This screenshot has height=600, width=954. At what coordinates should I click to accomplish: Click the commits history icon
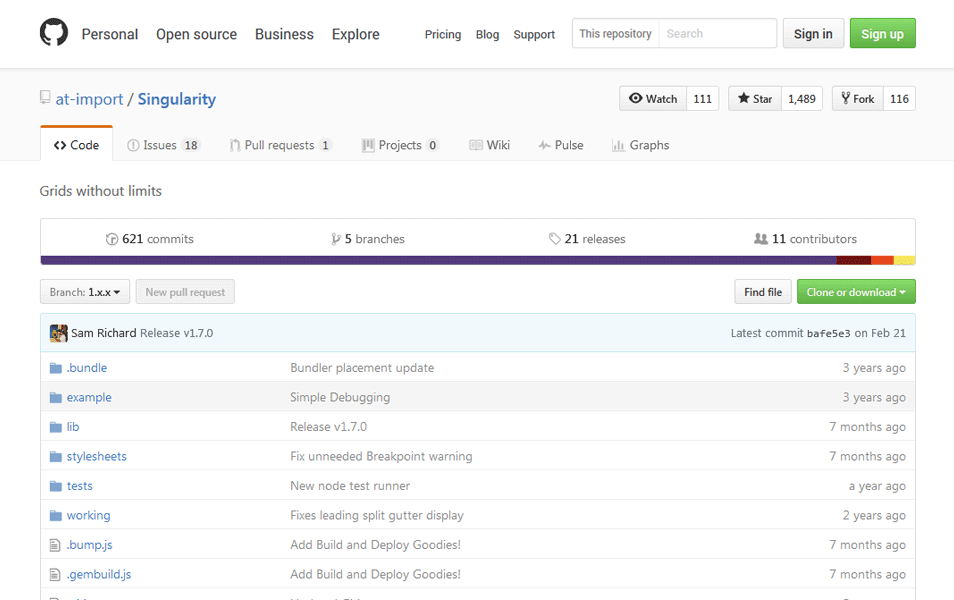(x=112, y=239)
